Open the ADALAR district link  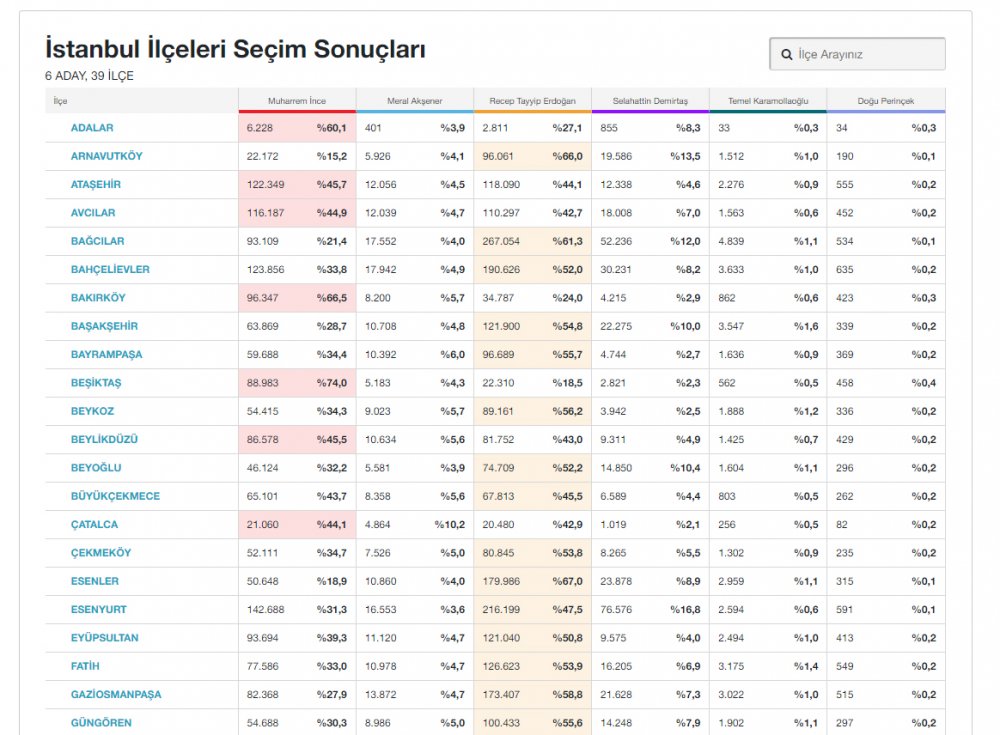[x=92, y=128]
